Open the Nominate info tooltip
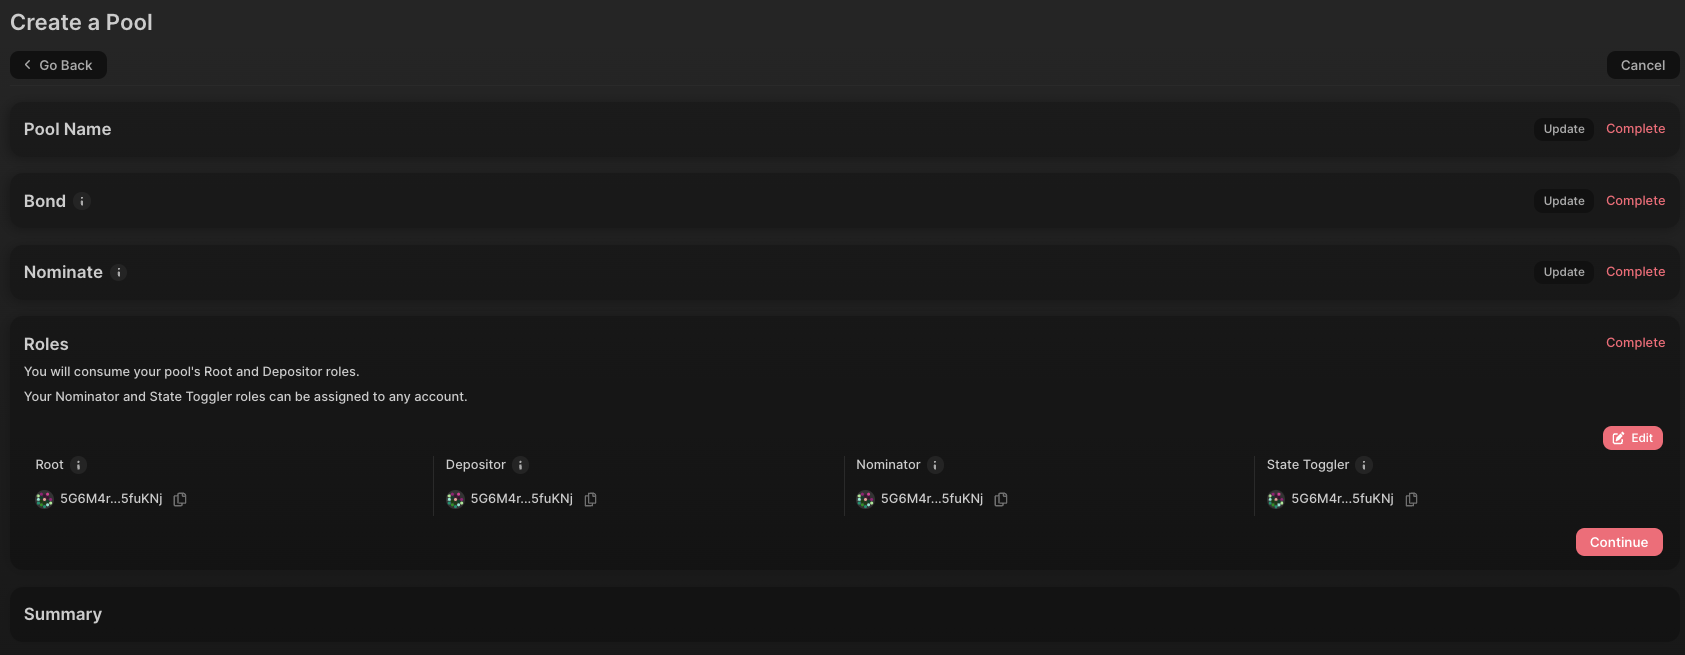Image resolution: width=1685 pixels, height=655 pixels. pyautogui.click(x=119, y=272)
